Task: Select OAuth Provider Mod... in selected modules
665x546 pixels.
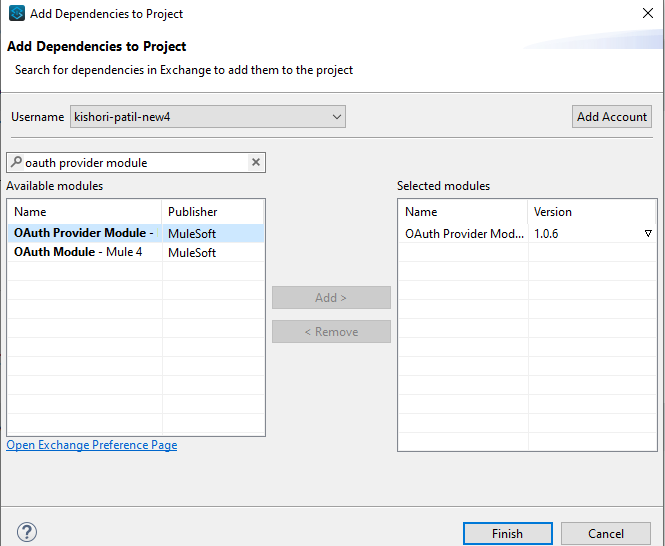Action: [464, 233]
